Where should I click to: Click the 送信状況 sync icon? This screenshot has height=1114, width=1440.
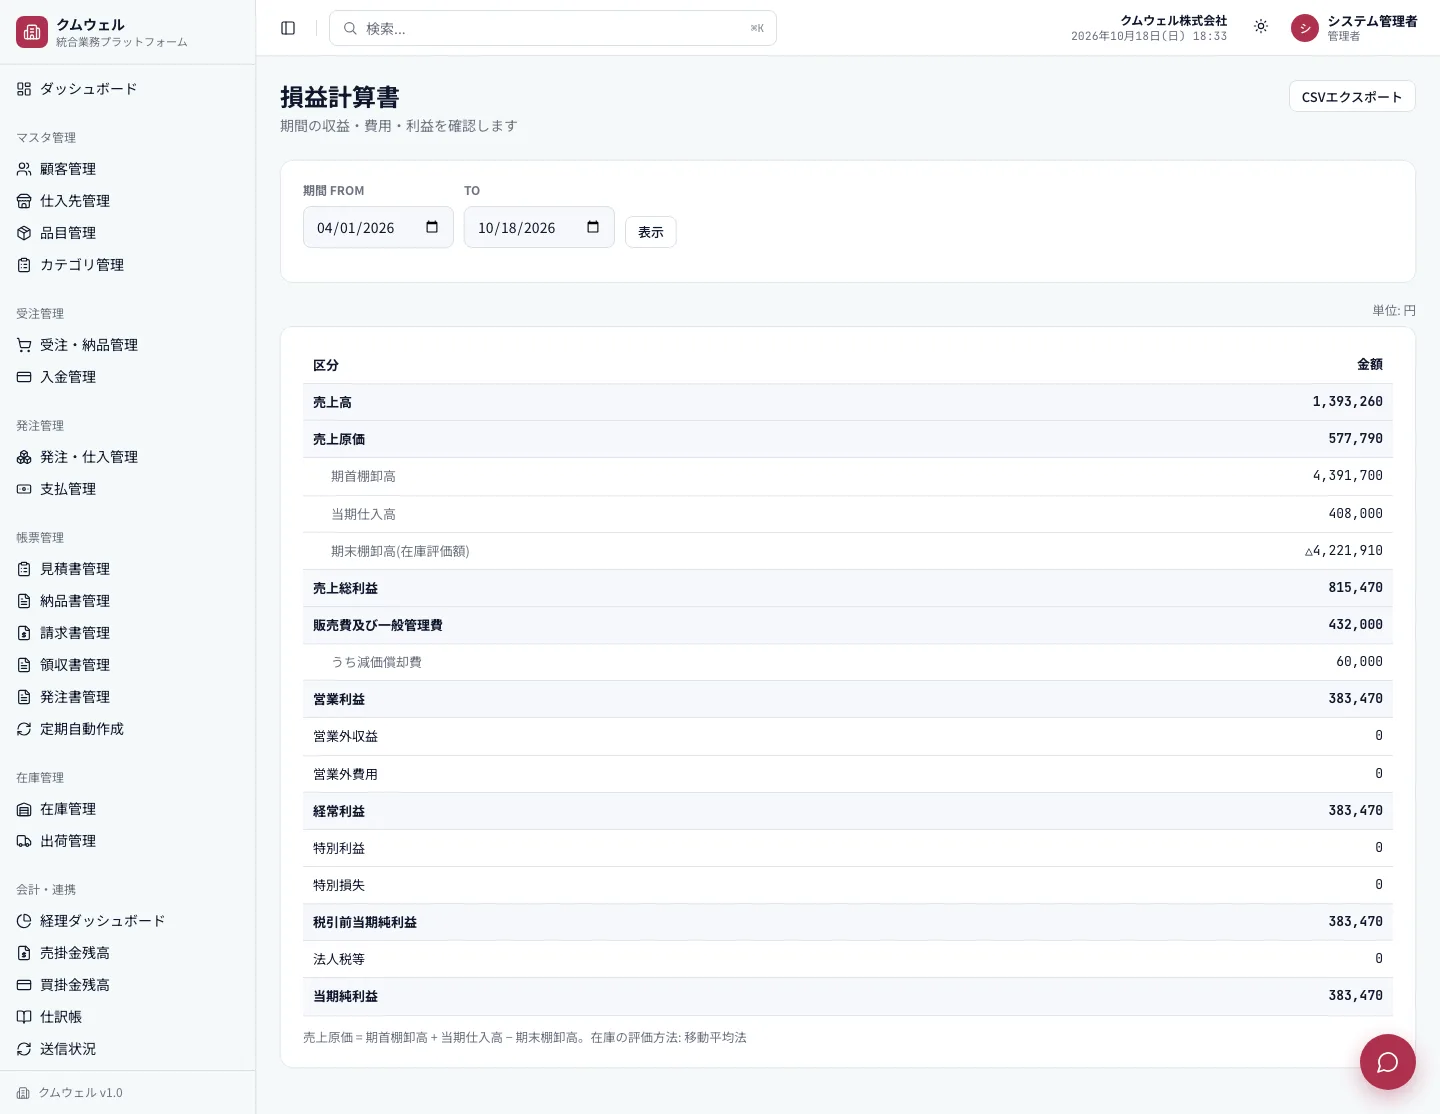pos(24,1049)
